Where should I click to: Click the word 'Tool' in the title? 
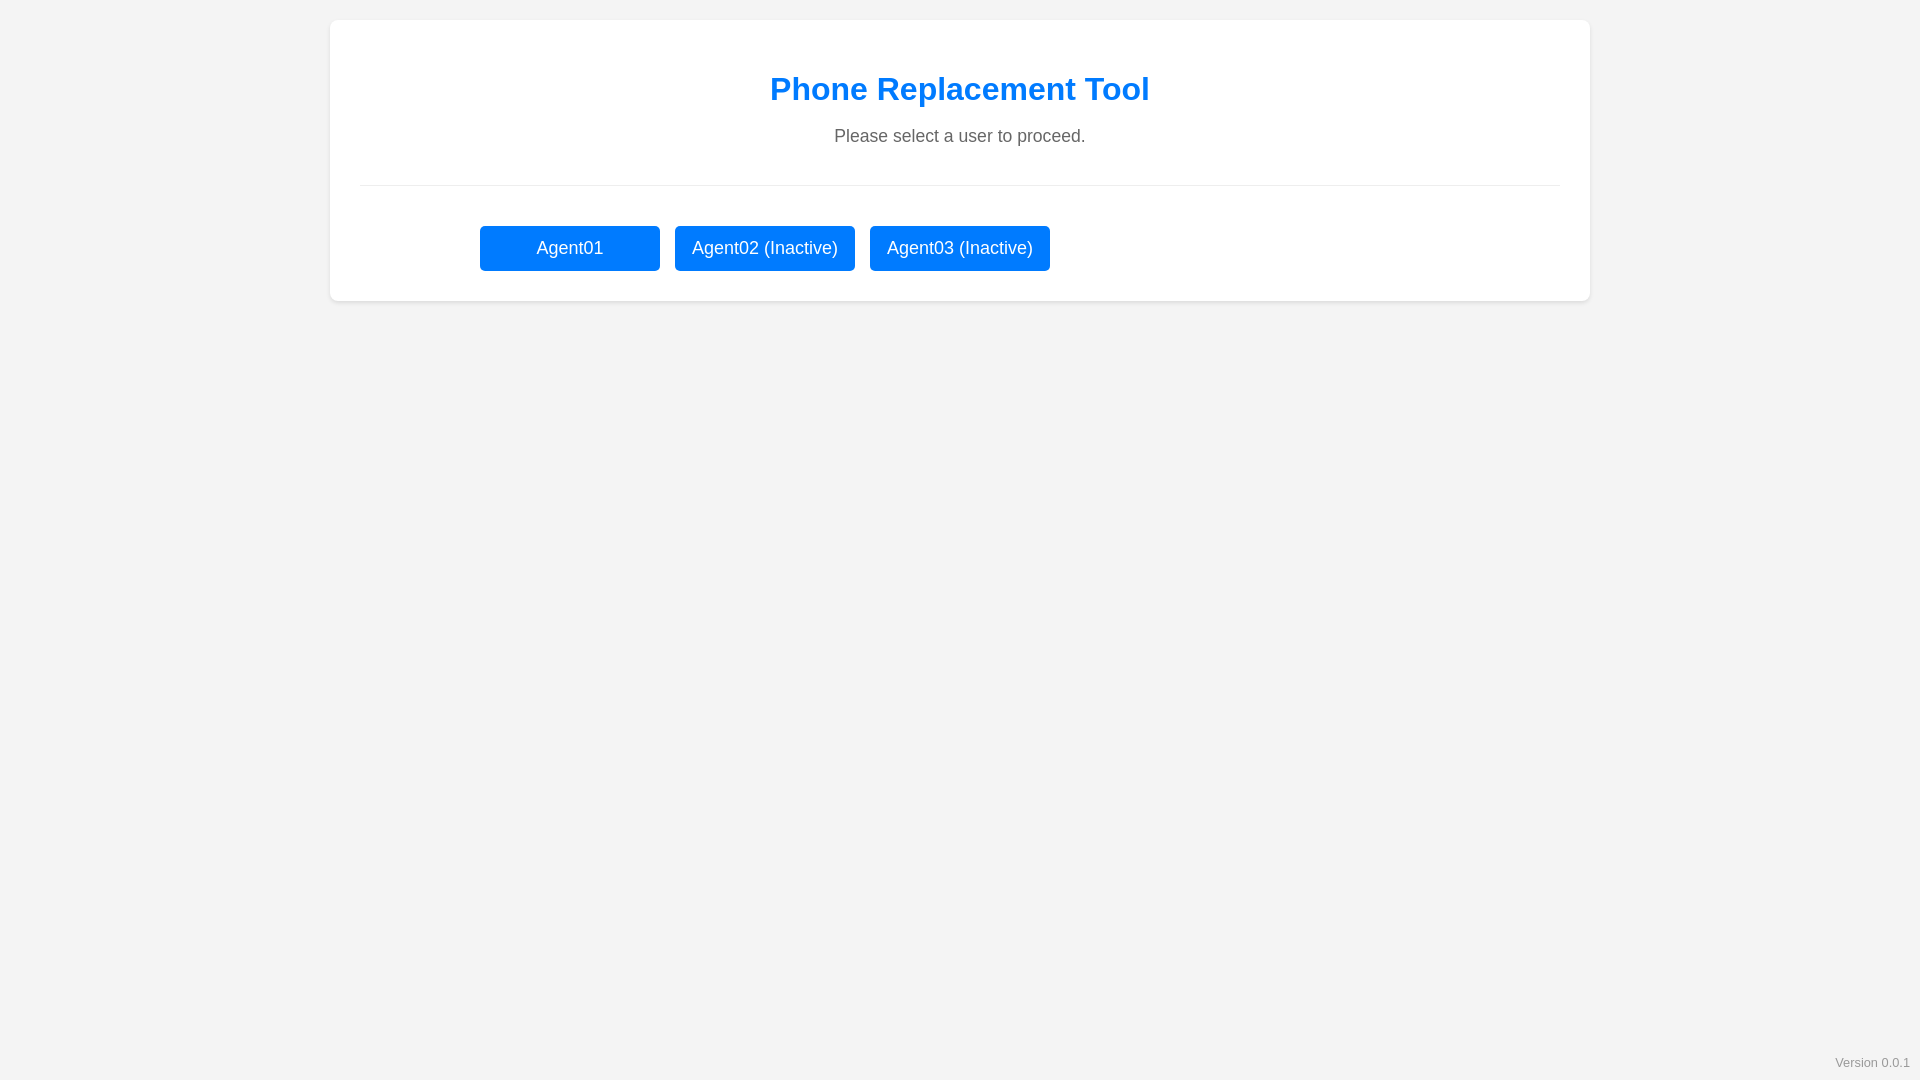point(1117,89)
